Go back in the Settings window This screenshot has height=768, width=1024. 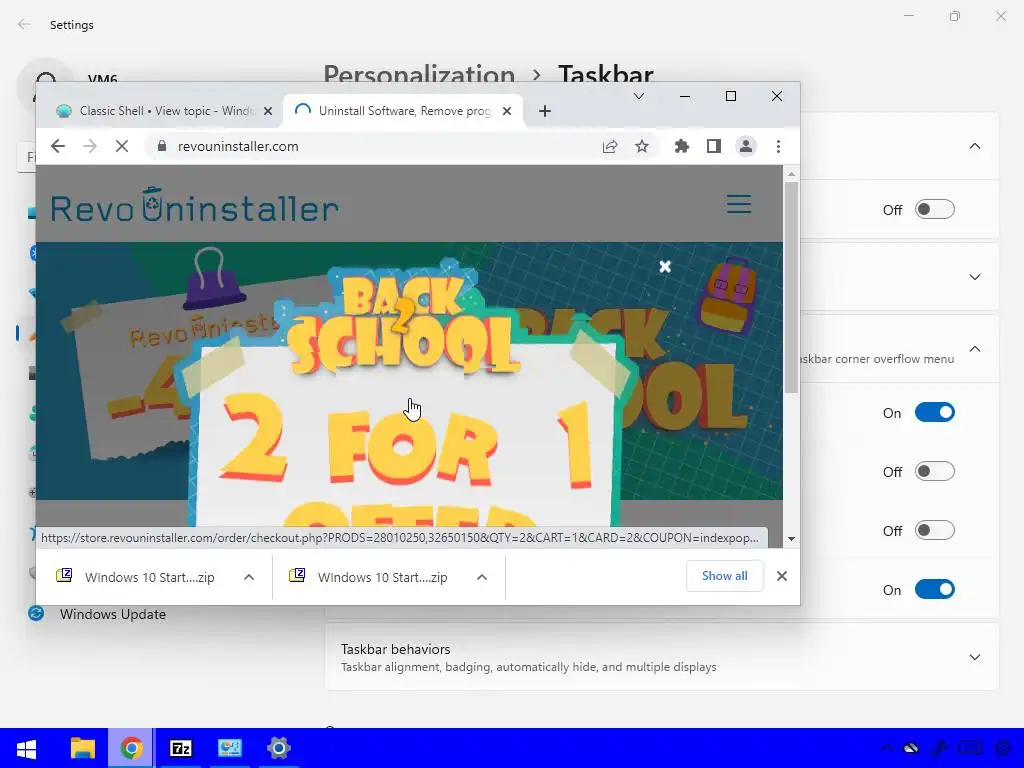pos(24,25)
